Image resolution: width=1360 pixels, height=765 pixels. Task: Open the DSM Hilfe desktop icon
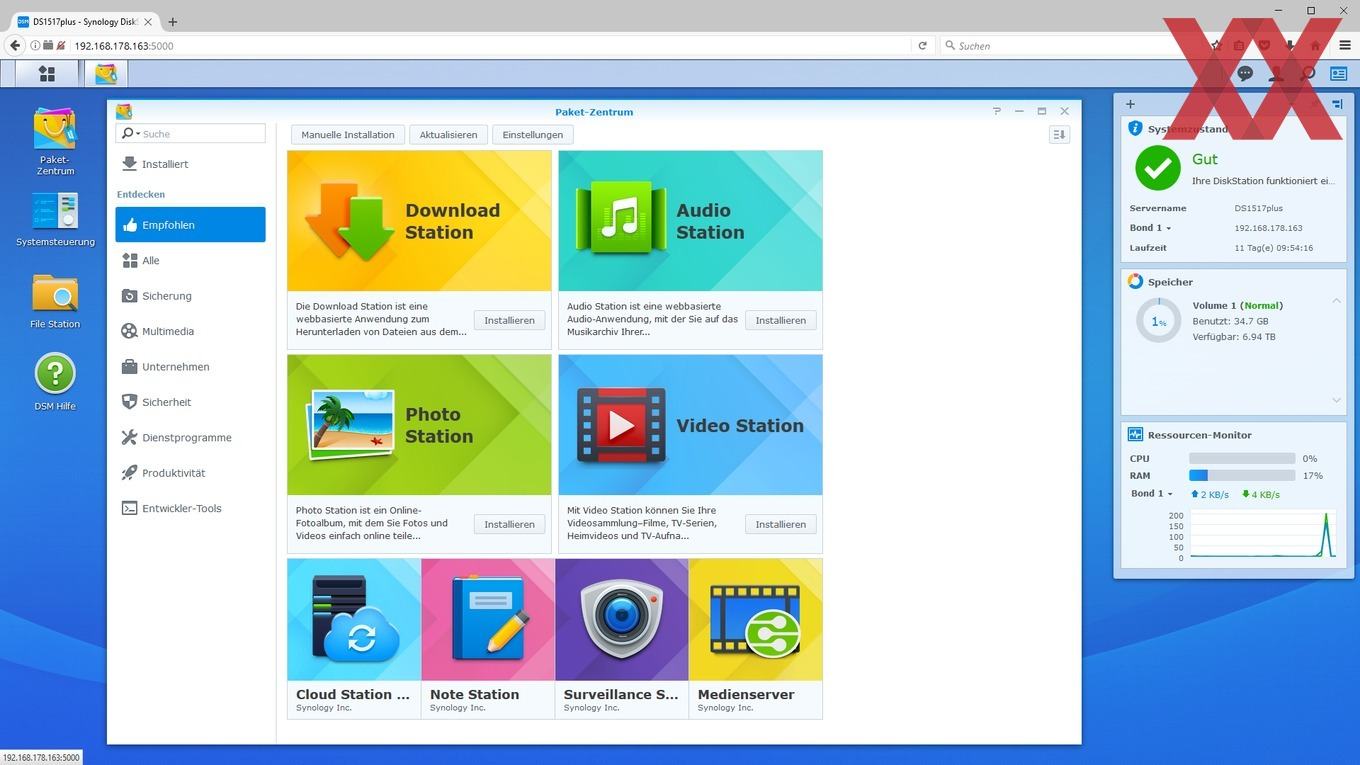[x=55, y=382]
